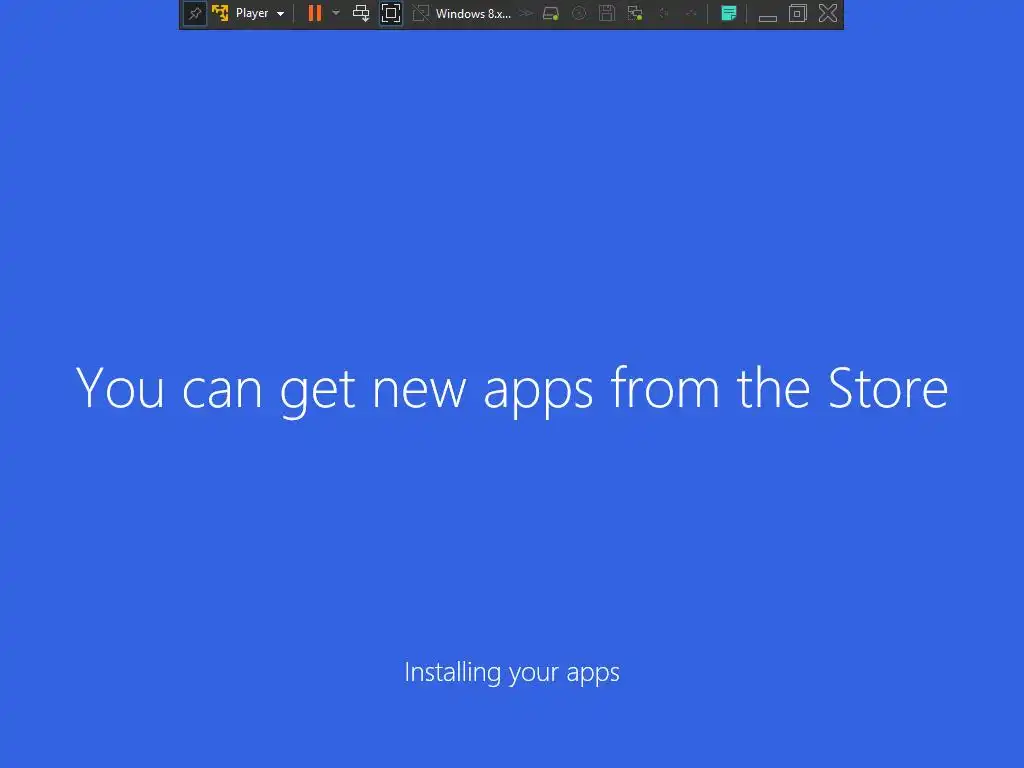Viewport: 1024px width, 768px height.
Task: Click the USB device icon next to the divider
Action: 691,14
